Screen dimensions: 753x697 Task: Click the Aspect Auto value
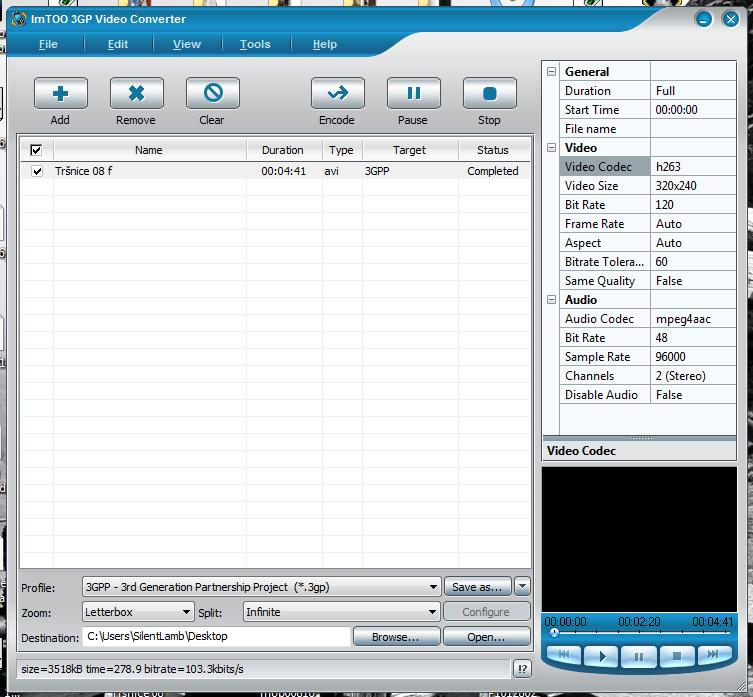click(693, 243)
